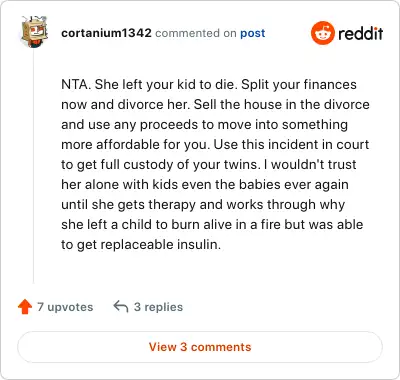Click the line "more affordable for you"
400x380 pixels.
coord(135,144)
